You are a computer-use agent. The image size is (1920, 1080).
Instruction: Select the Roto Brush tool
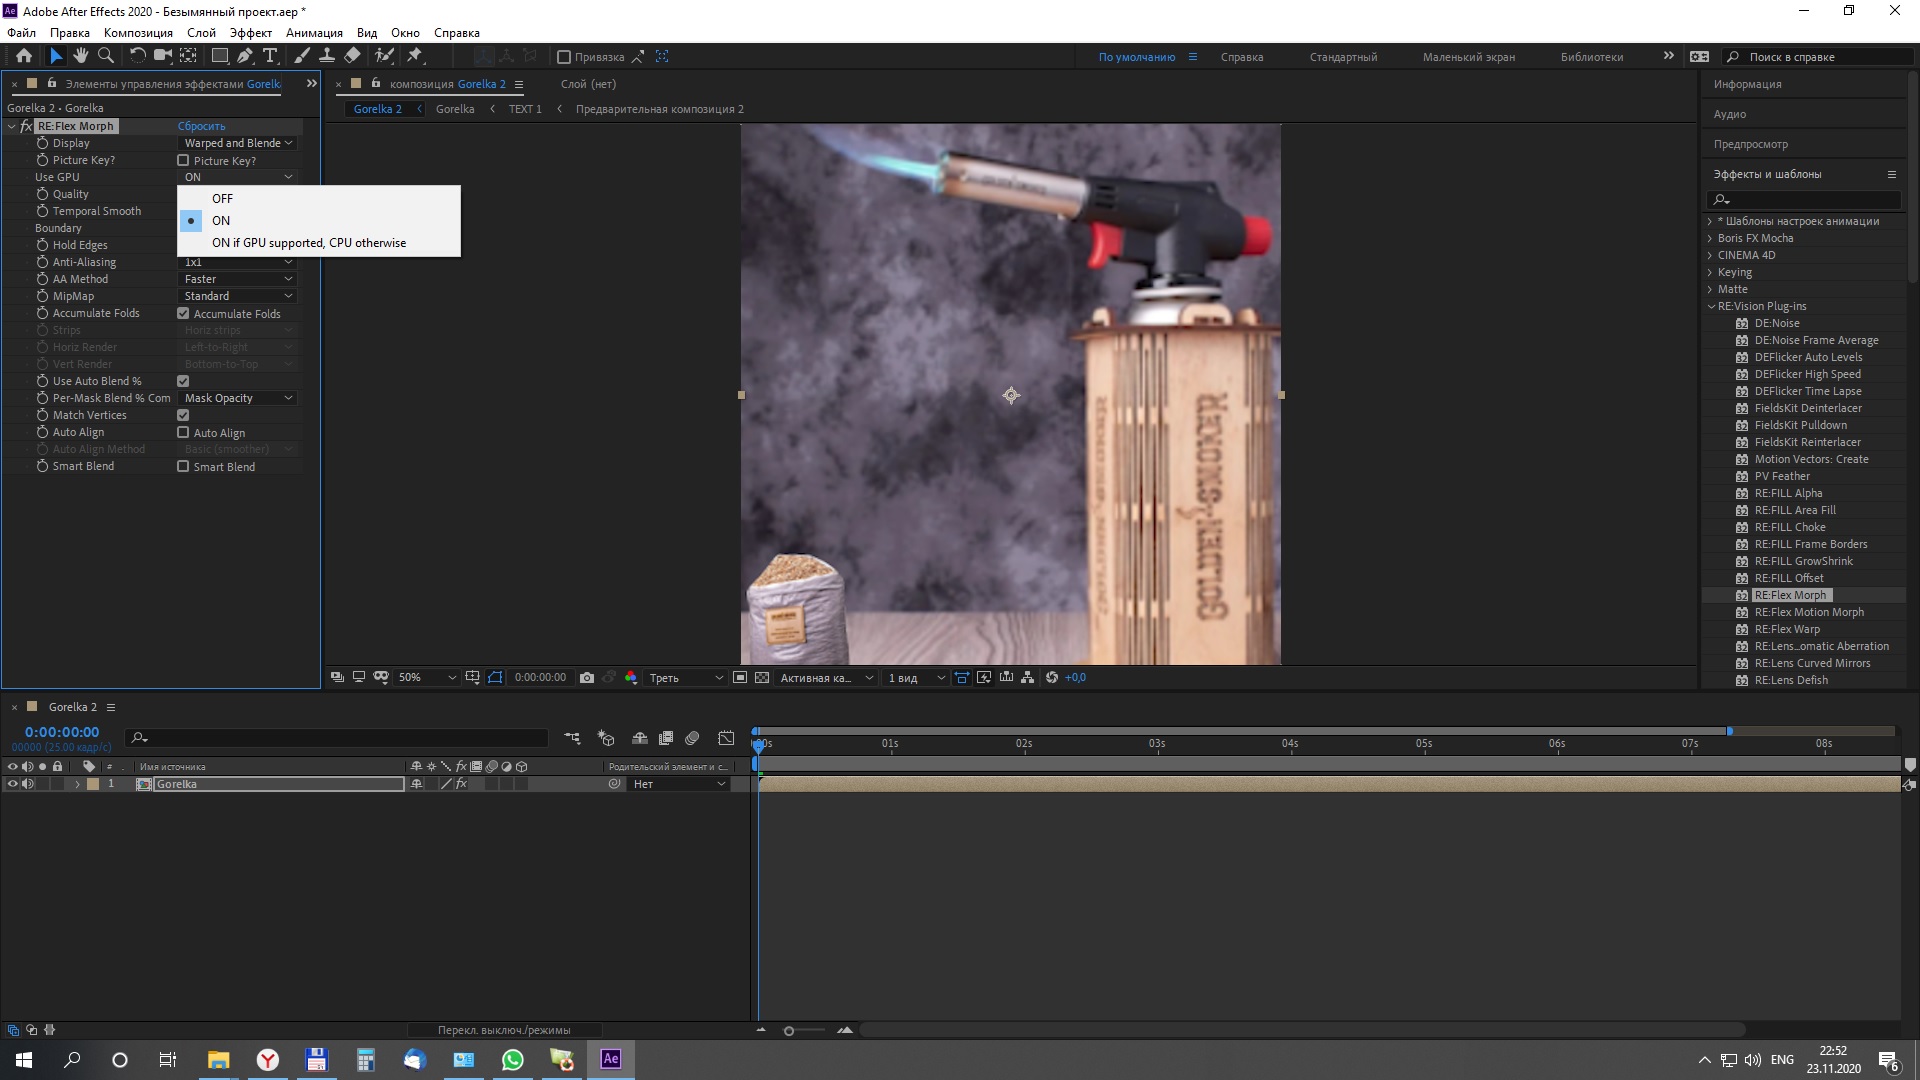pyautogui.click(x=384, y=56)
